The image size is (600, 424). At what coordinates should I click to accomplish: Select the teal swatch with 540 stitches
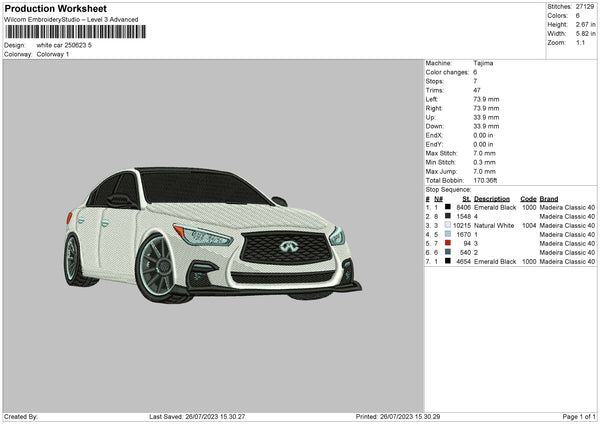click(x=448, y=252)
